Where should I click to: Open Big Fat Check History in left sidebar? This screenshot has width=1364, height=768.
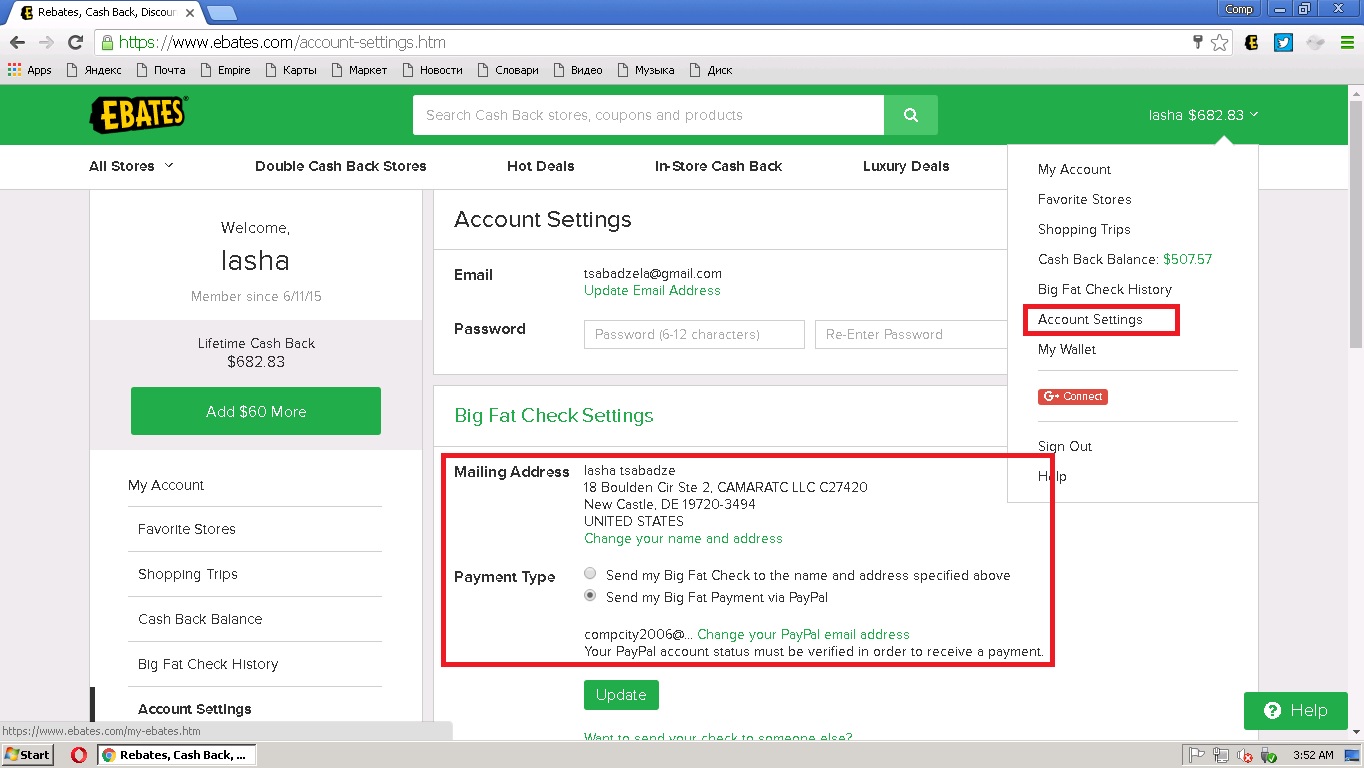click(x=208, y=665)
